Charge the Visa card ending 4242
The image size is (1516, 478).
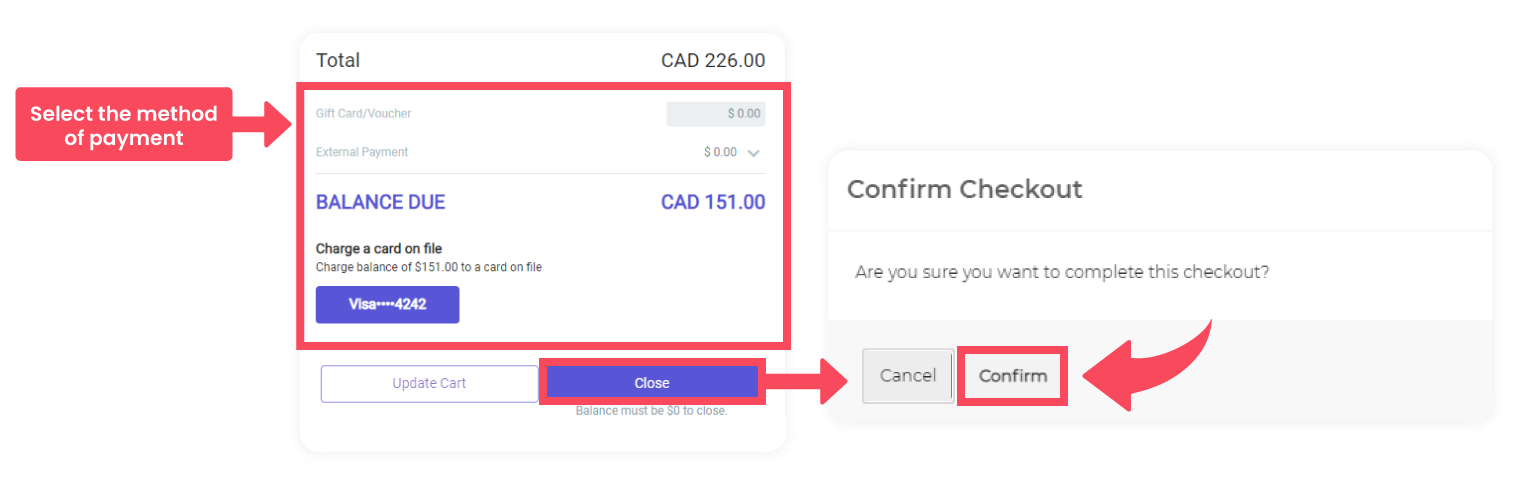[x=387, y=305]
